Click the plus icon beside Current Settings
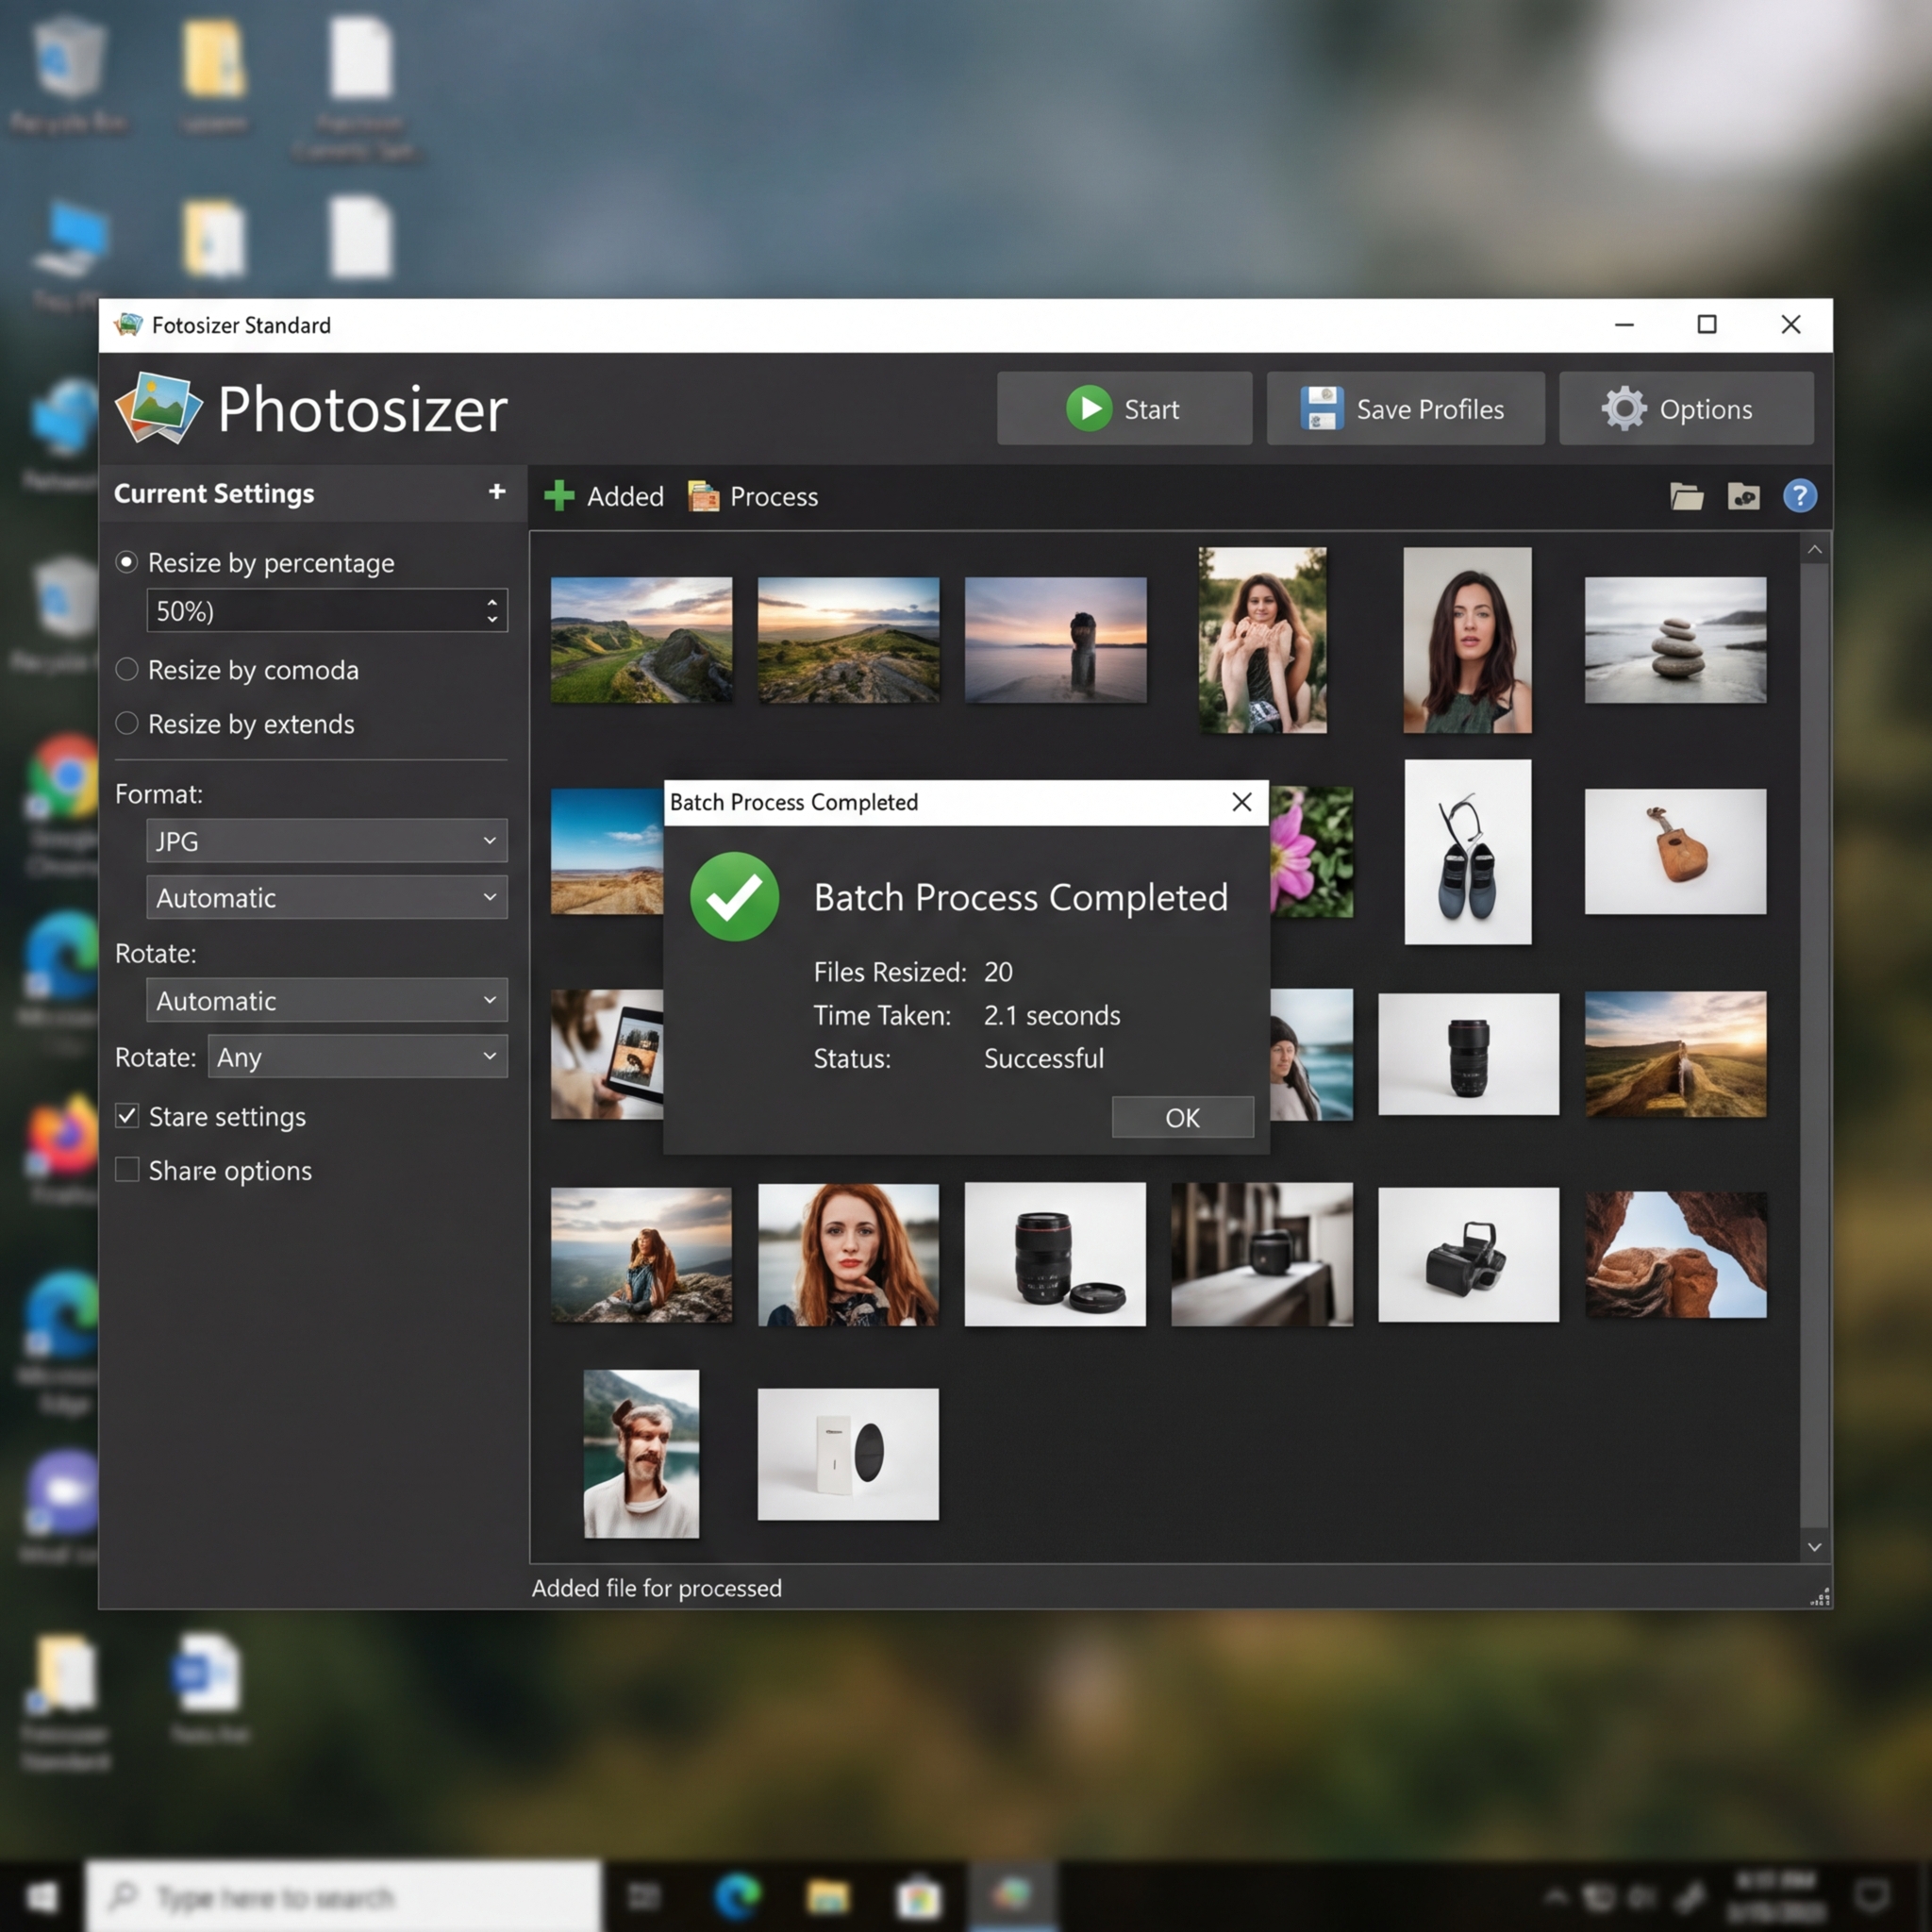 tap(497, 491)
